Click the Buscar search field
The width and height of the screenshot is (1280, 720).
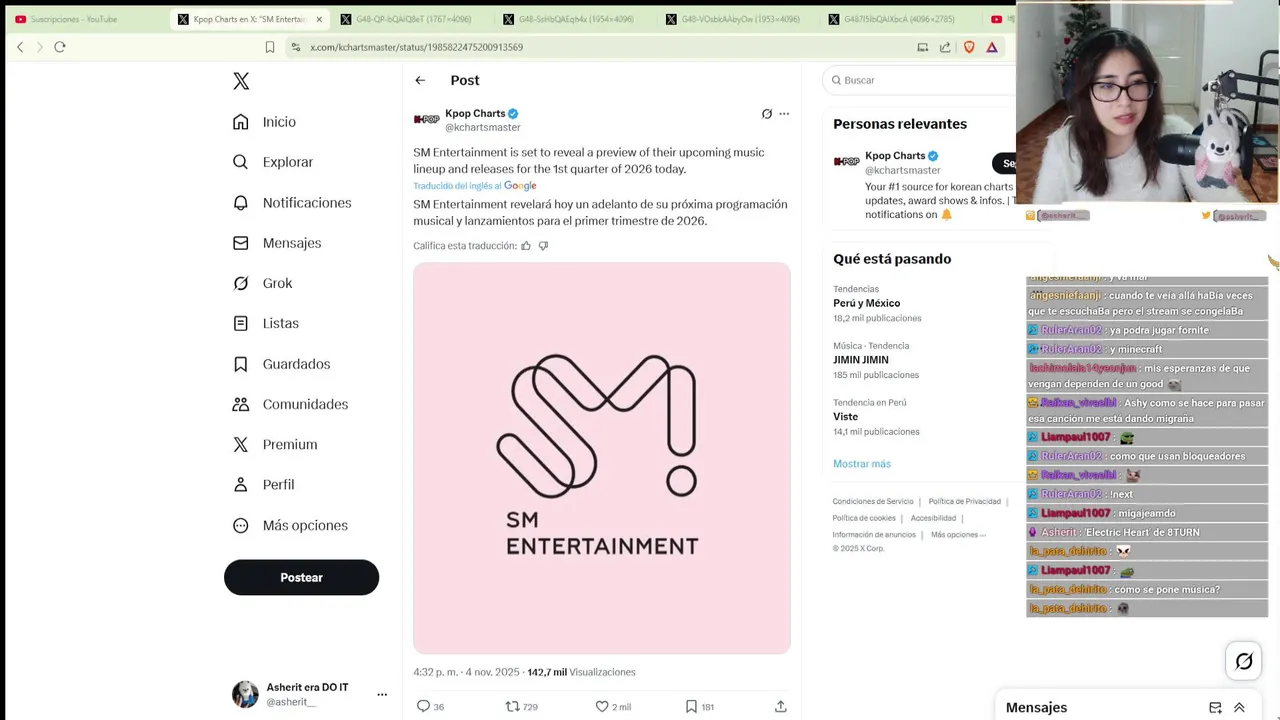920,80
